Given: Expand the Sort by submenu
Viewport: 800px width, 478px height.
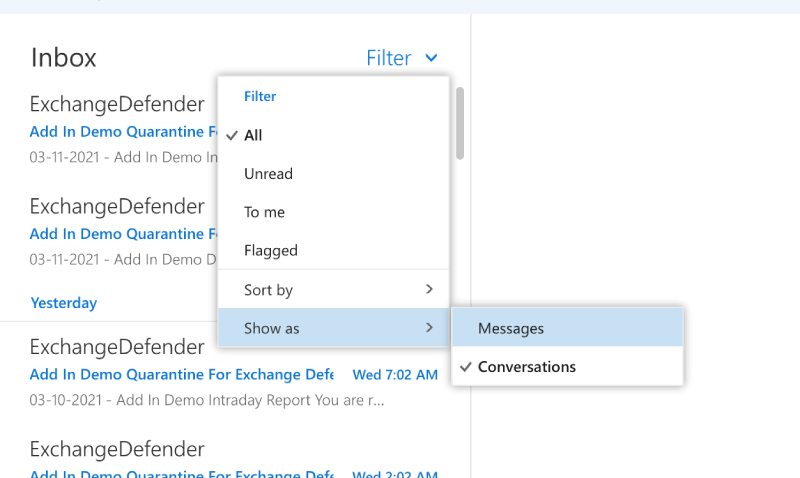Looking at the screenshot, I should pyautogui.click(x=300, y=290).
